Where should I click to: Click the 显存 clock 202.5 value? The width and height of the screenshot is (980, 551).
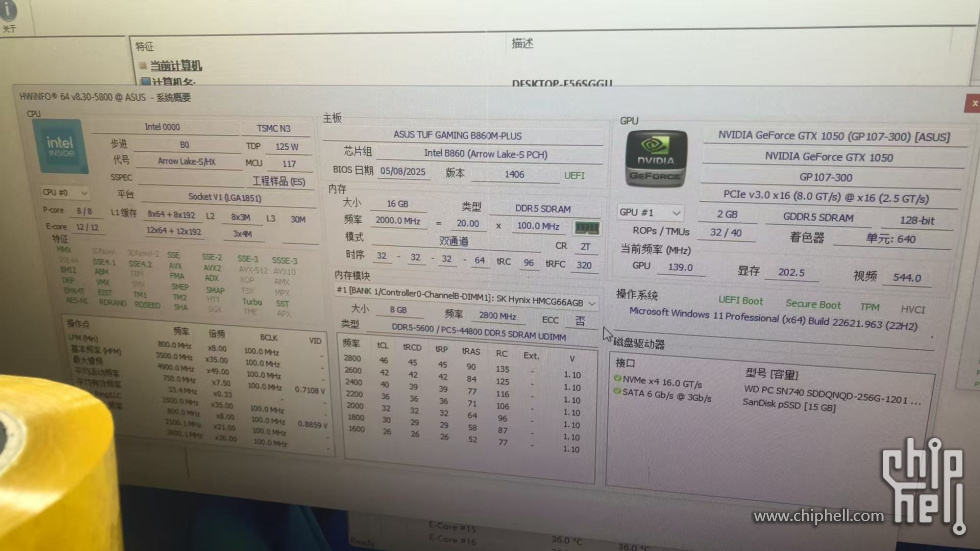791,272
